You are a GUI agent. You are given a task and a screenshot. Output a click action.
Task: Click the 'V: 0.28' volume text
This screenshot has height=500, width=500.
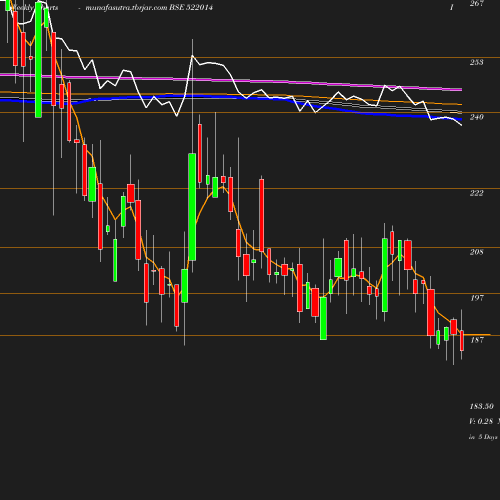click(481, 421)
